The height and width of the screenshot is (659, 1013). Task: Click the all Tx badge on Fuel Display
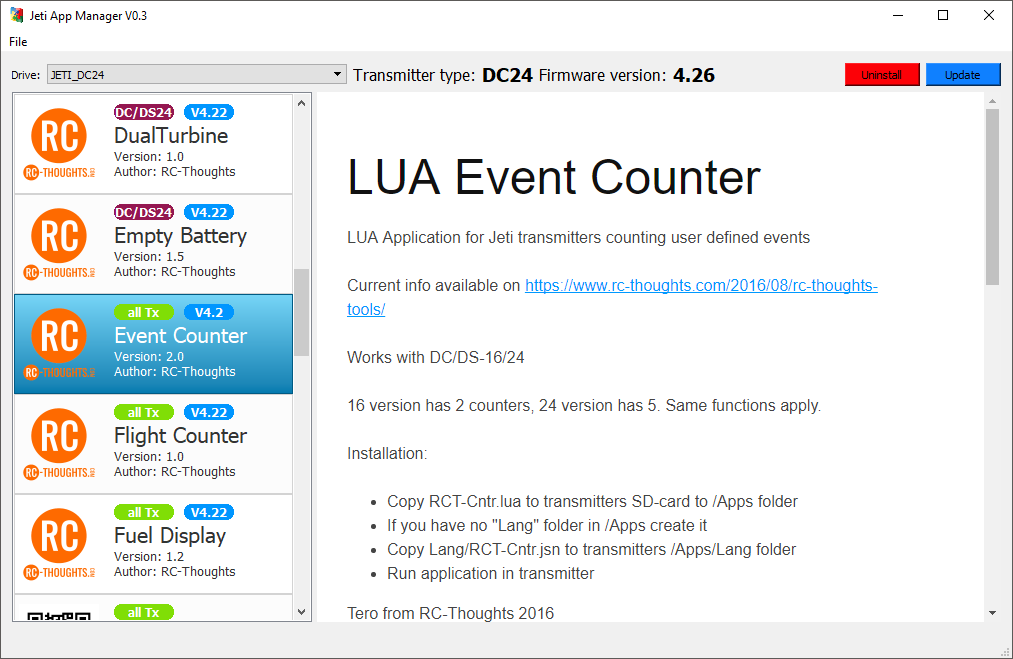(x=143, y=512)
